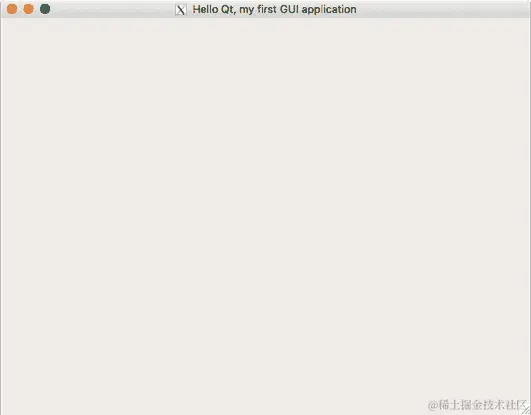Screen dimensions: 531x415
Task: Click the title bar right of the title
Action: 440,9
